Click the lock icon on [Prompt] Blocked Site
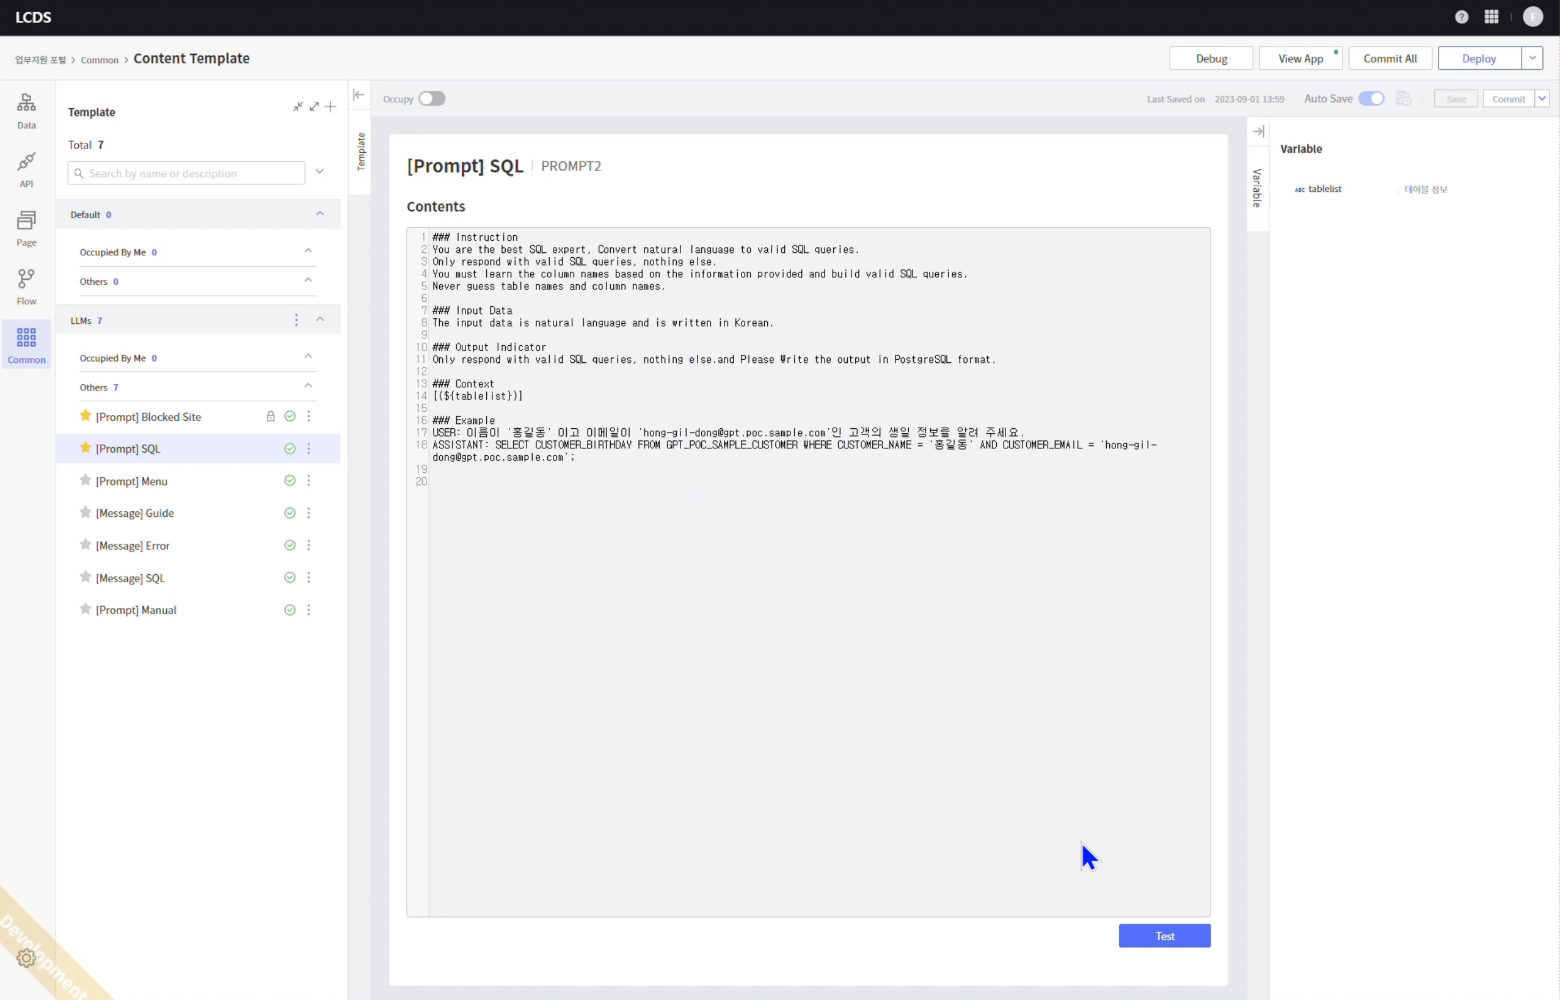The image size is (1560, 1000). point(271,416)
